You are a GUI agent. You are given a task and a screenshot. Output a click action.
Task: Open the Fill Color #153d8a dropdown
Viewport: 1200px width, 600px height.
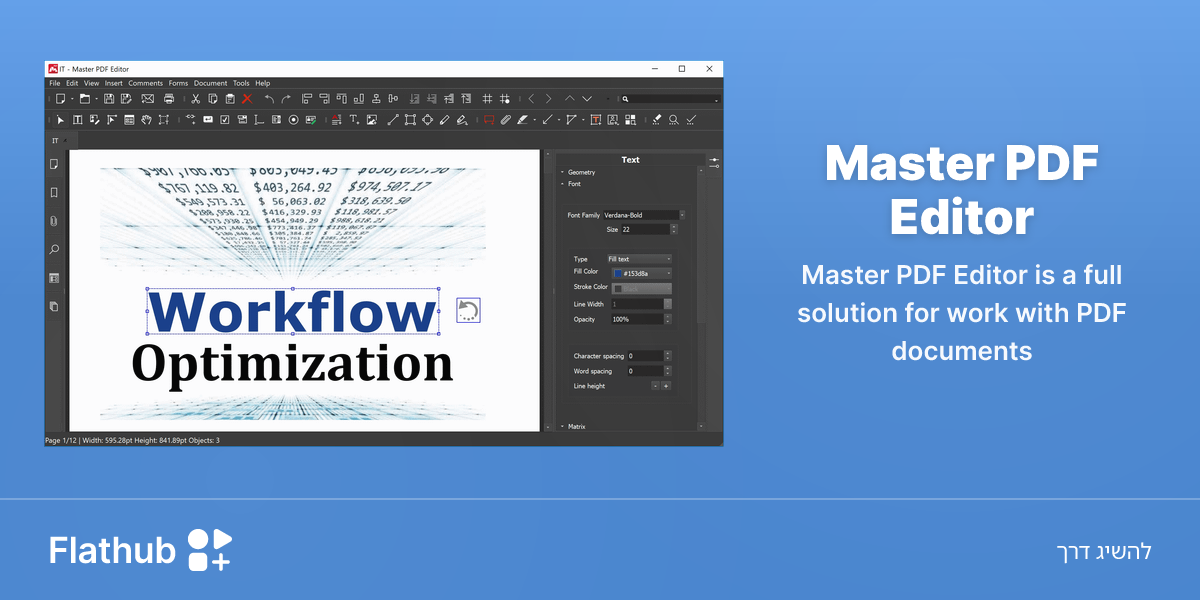[642, 272]
